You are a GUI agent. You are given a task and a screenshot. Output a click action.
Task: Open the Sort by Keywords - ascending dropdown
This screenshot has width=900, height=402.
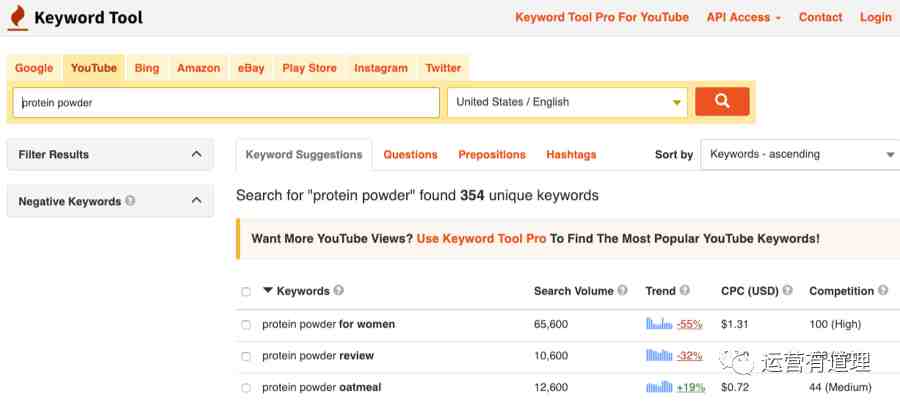click(x=800, y=154)
